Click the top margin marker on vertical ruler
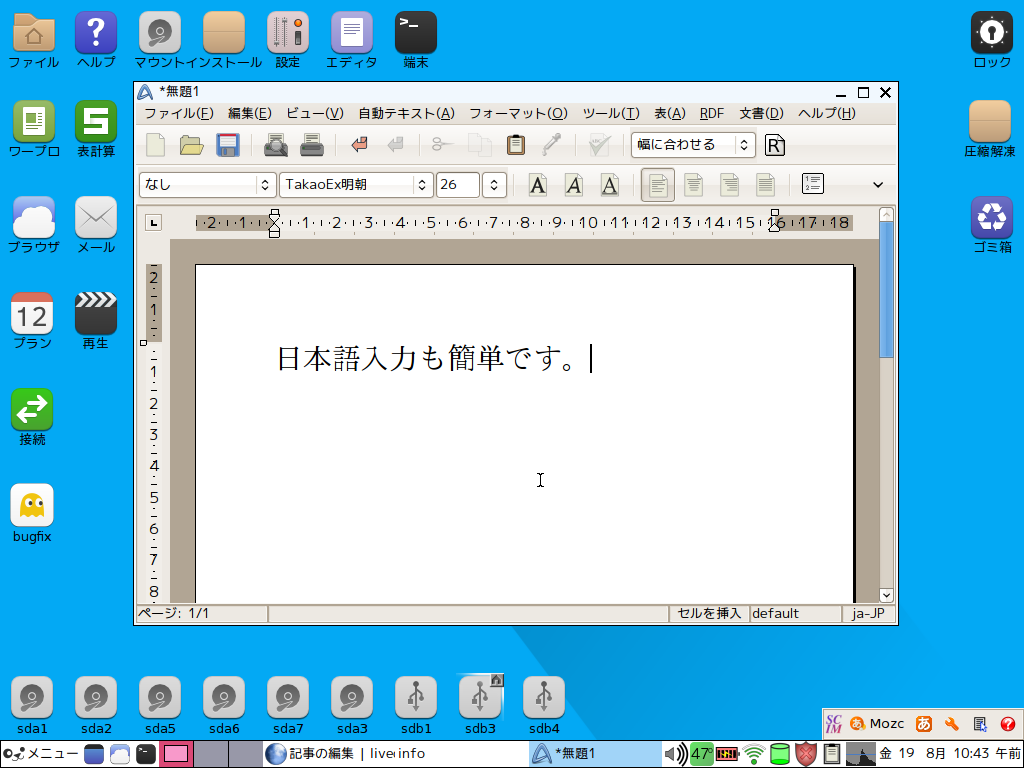1024x768 pixels. pos(144,343)
